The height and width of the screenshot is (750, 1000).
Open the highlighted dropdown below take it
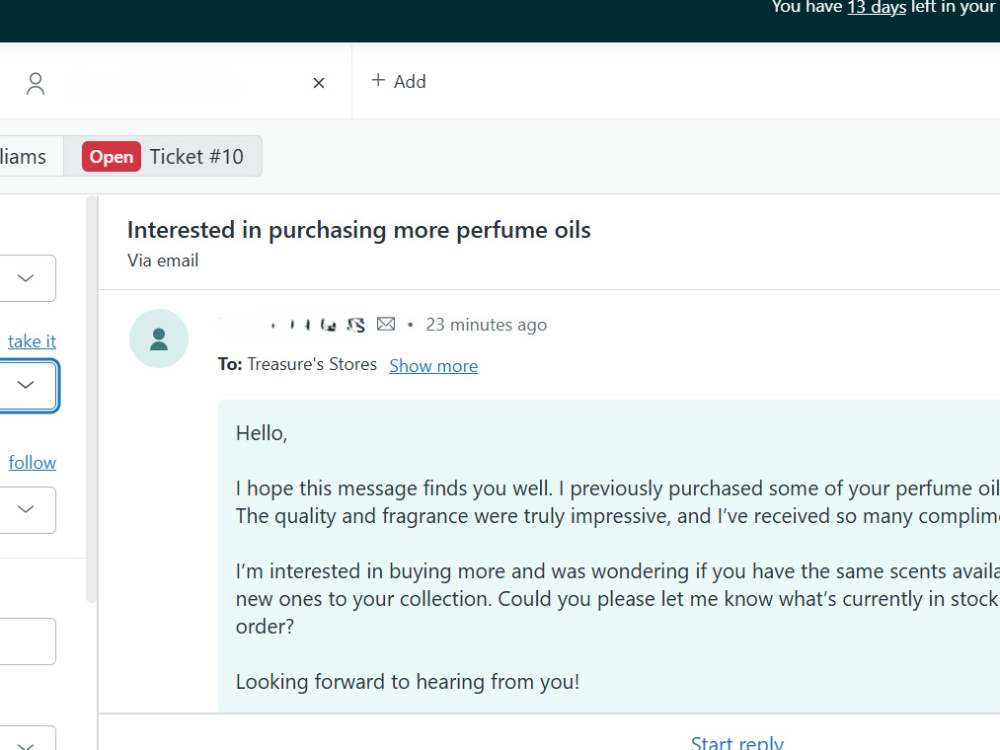[28, 385]
